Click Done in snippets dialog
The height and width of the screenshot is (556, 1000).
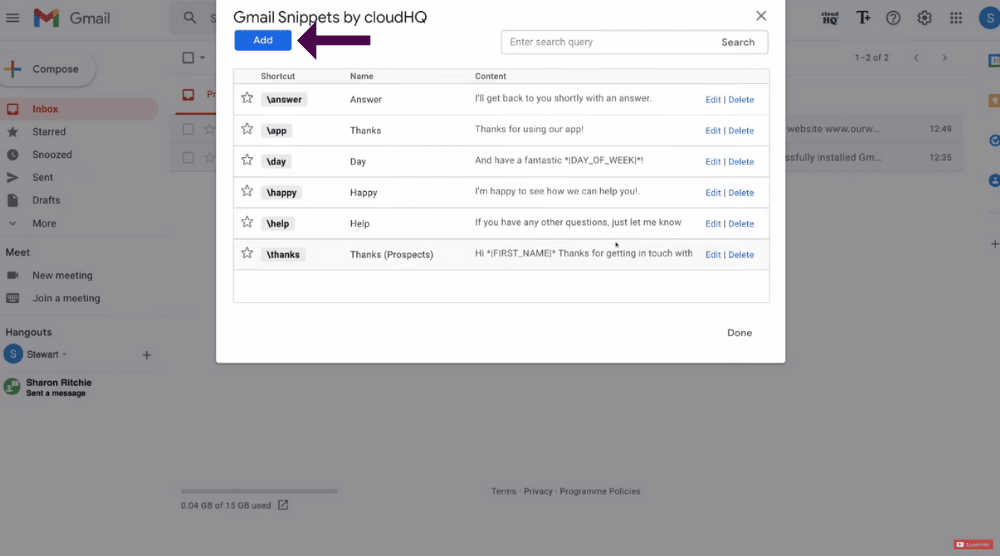[x=739, y=333]
